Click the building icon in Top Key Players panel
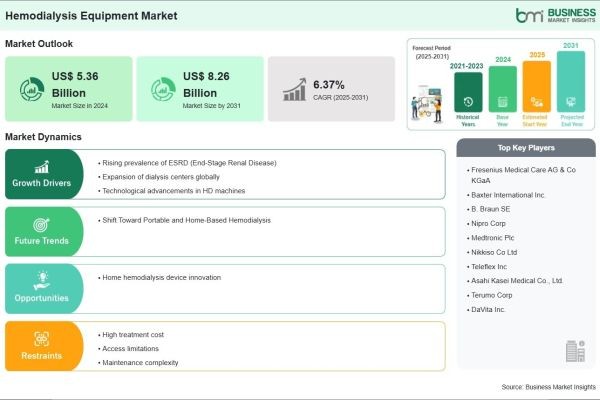 tap(575, 351)
